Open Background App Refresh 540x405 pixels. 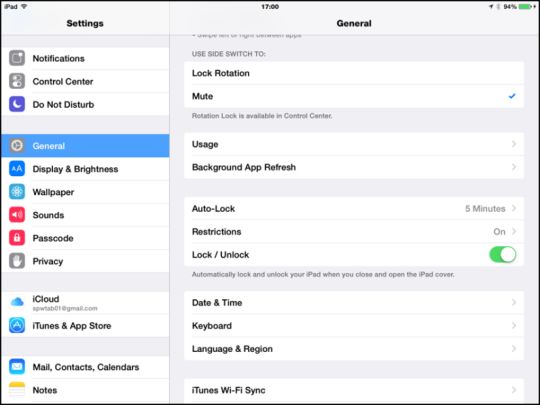[x=354, y=167]
